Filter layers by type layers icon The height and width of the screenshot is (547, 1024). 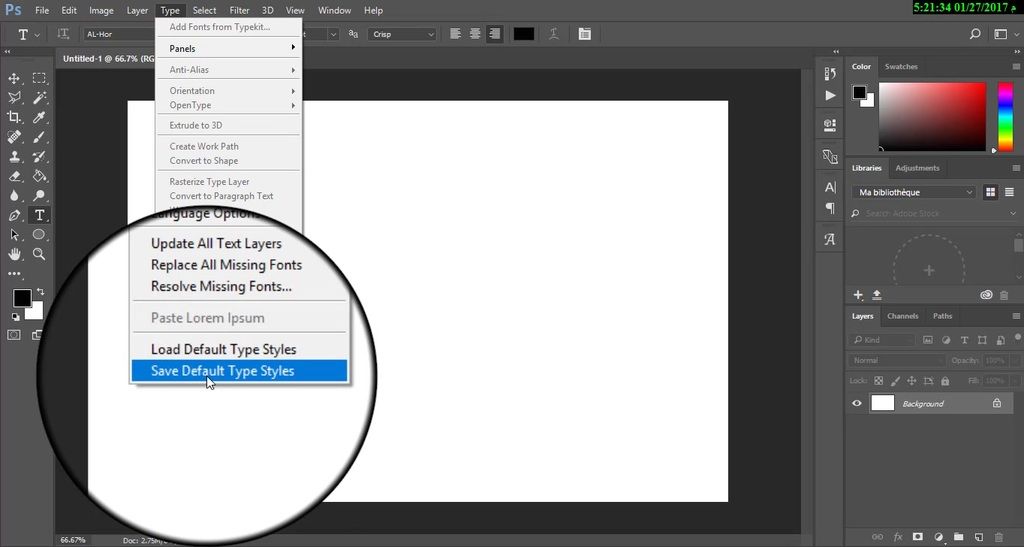tap(964, 340)
